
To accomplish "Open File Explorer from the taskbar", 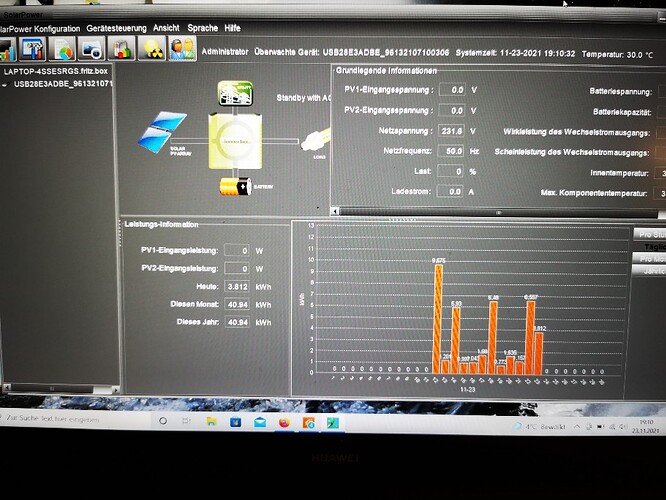I will pos(211,421).
